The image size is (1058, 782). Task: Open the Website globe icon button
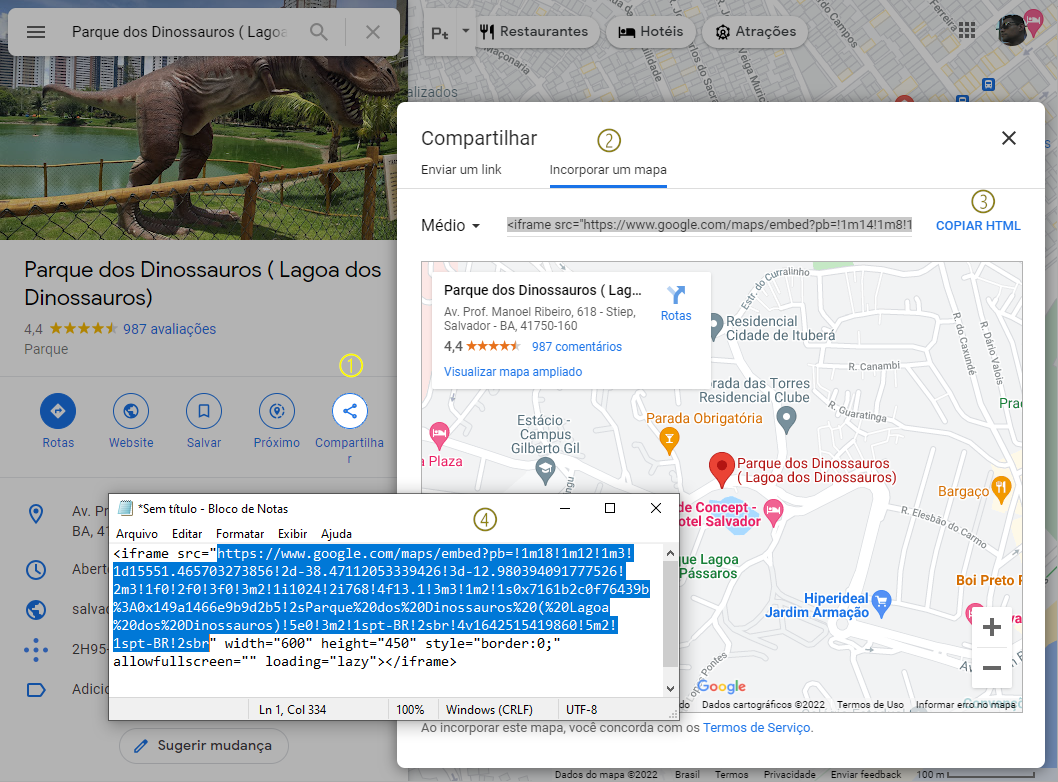131,411
